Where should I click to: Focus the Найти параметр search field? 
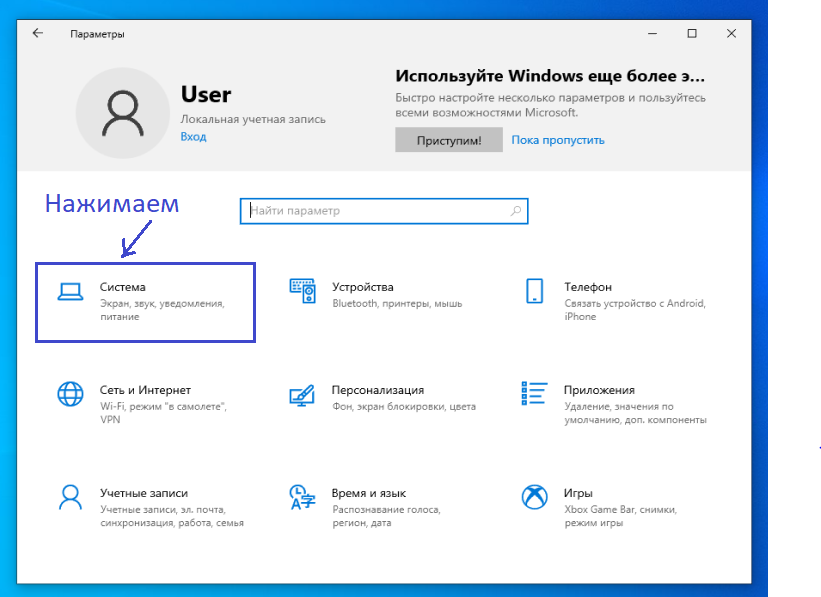point(384,211)
